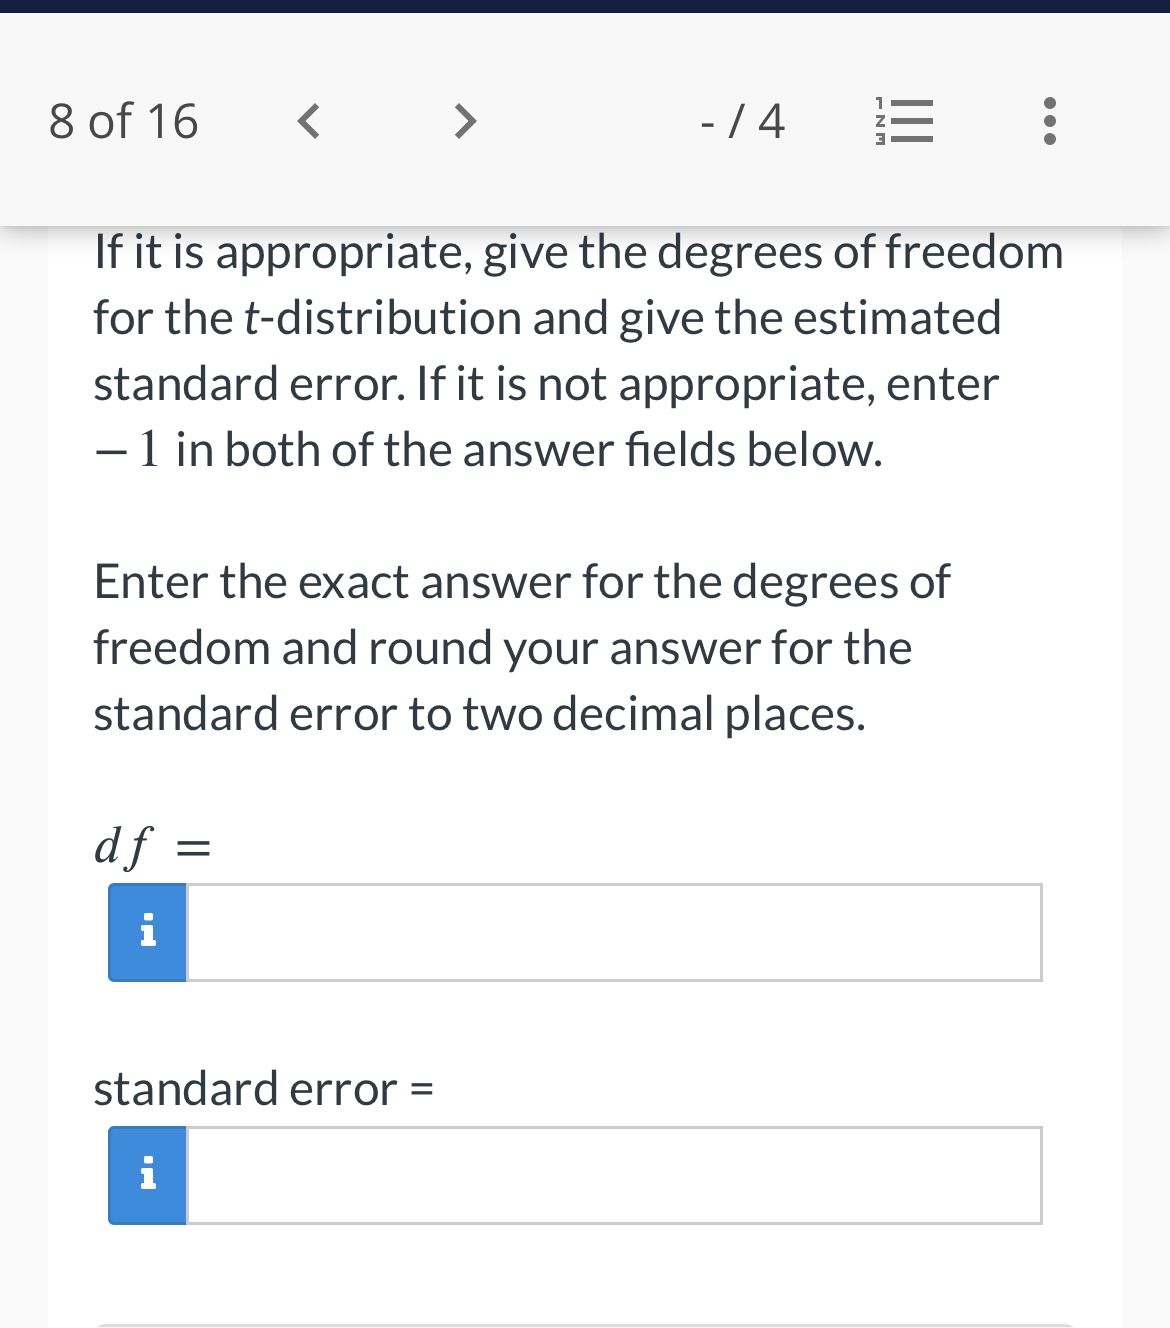The height and width of the screenshot is (1328, 1170).
Task: Select the right navigation chevron
Action: tap(463, 121)
